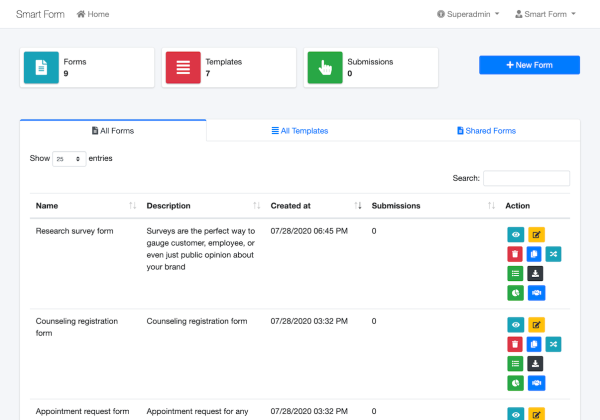Switch to the All Templates tab
This screenshot has height=420, width=600.
pyautogui.click(x=300, y=131)
